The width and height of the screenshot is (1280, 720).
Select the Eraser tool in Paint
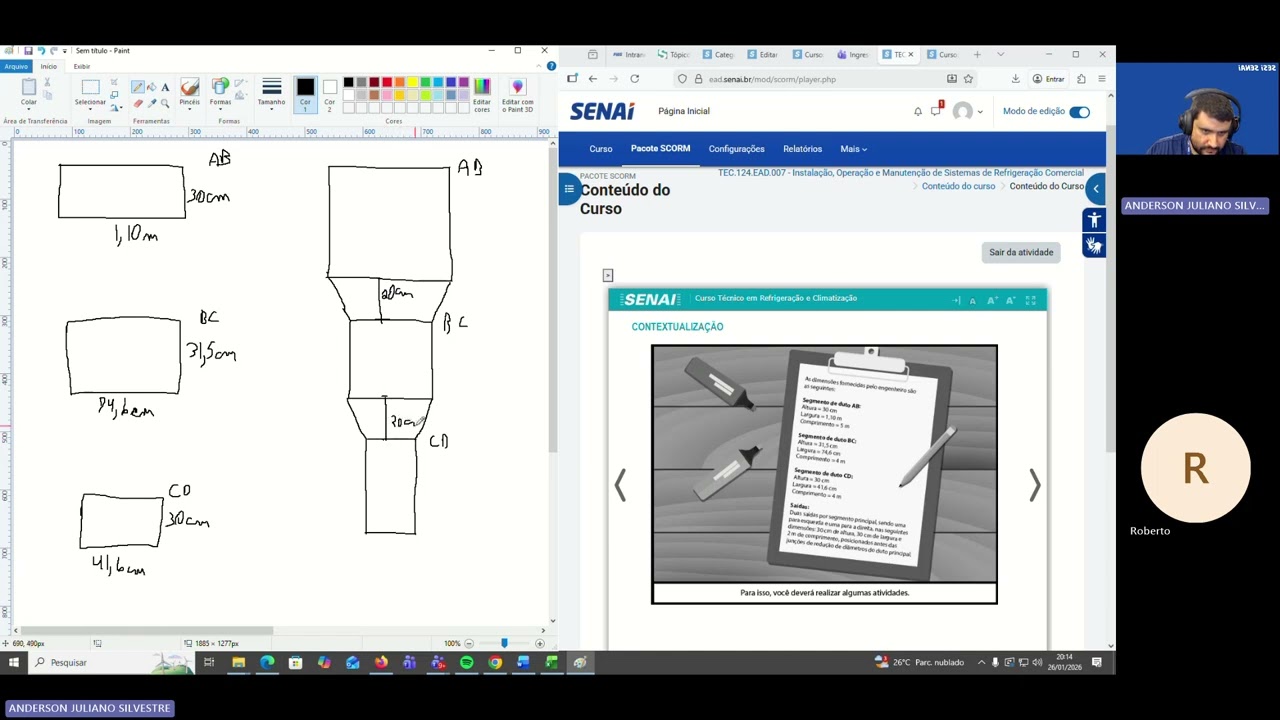point(138,102)
